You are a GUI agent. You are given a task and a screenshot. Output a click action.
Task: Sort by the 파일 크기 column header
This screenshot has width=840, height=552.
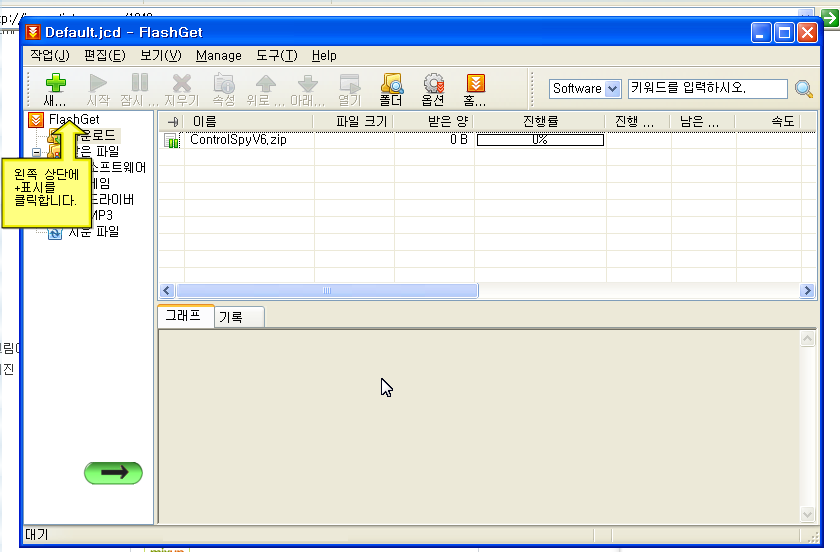coord(362,122)
